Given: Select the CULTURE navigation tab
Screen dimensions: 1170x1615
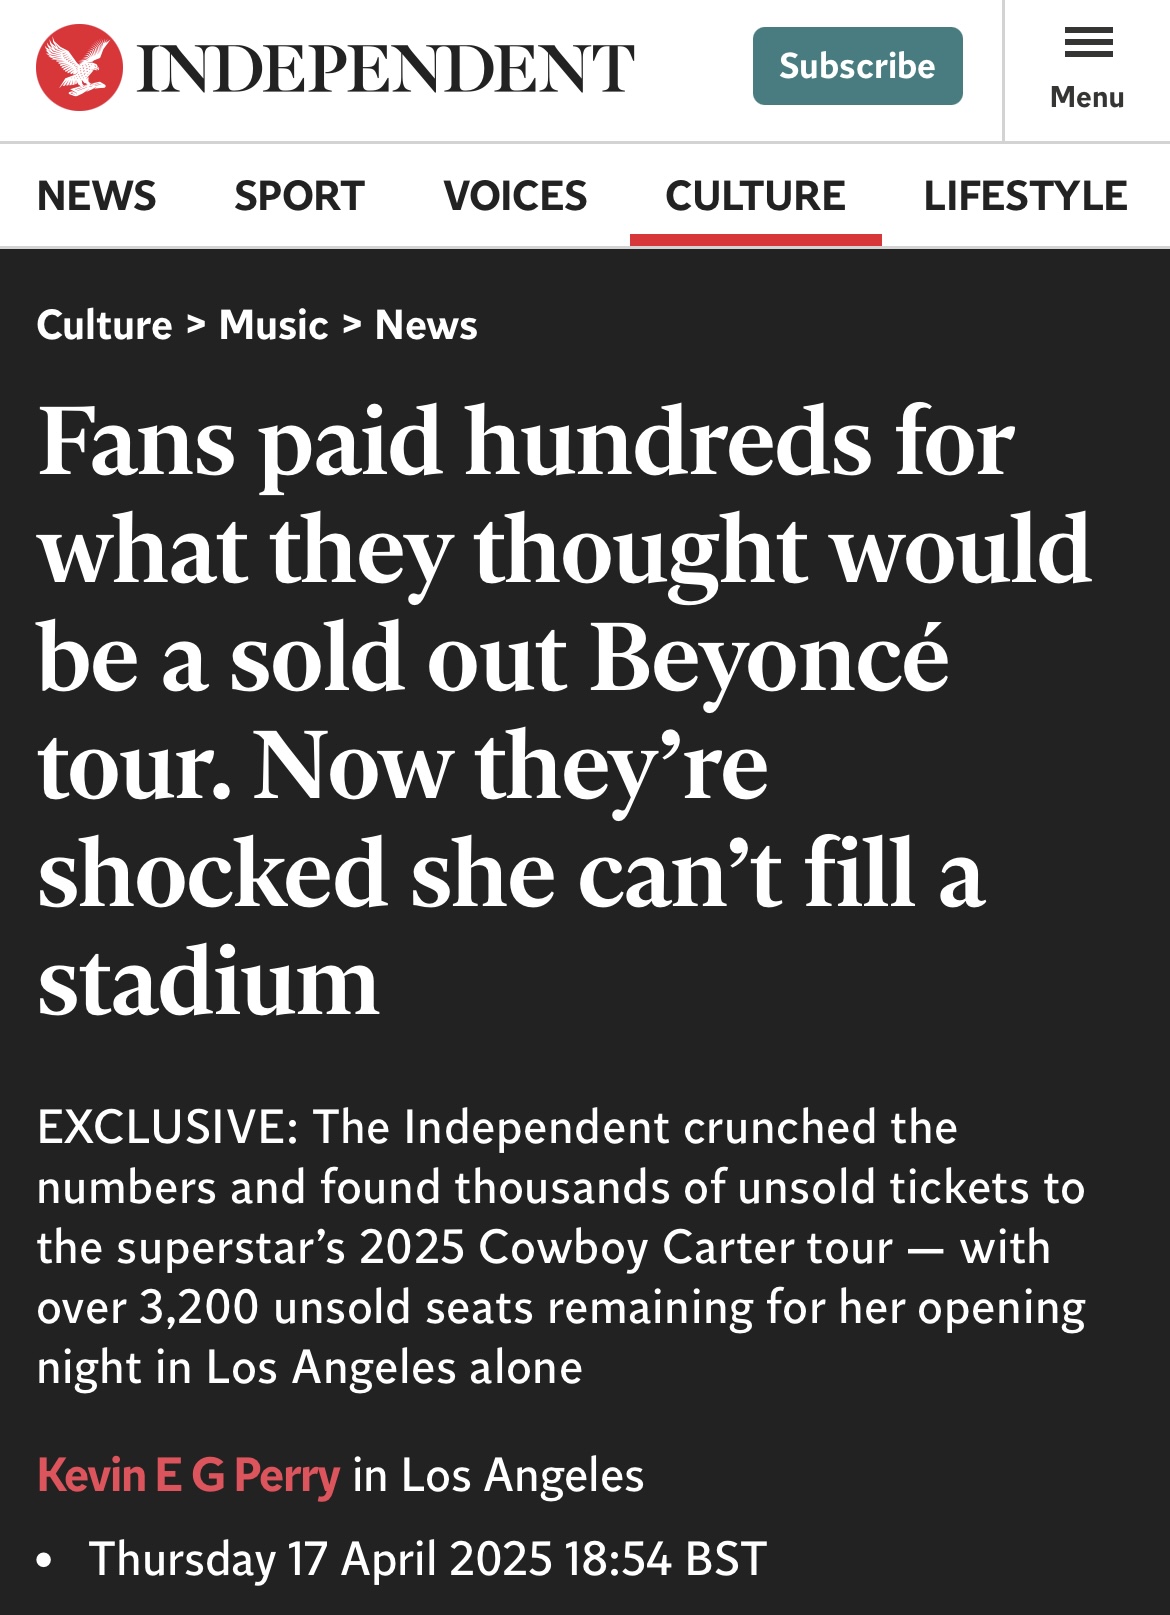Looking at the screenshot, I should (755, 196).
